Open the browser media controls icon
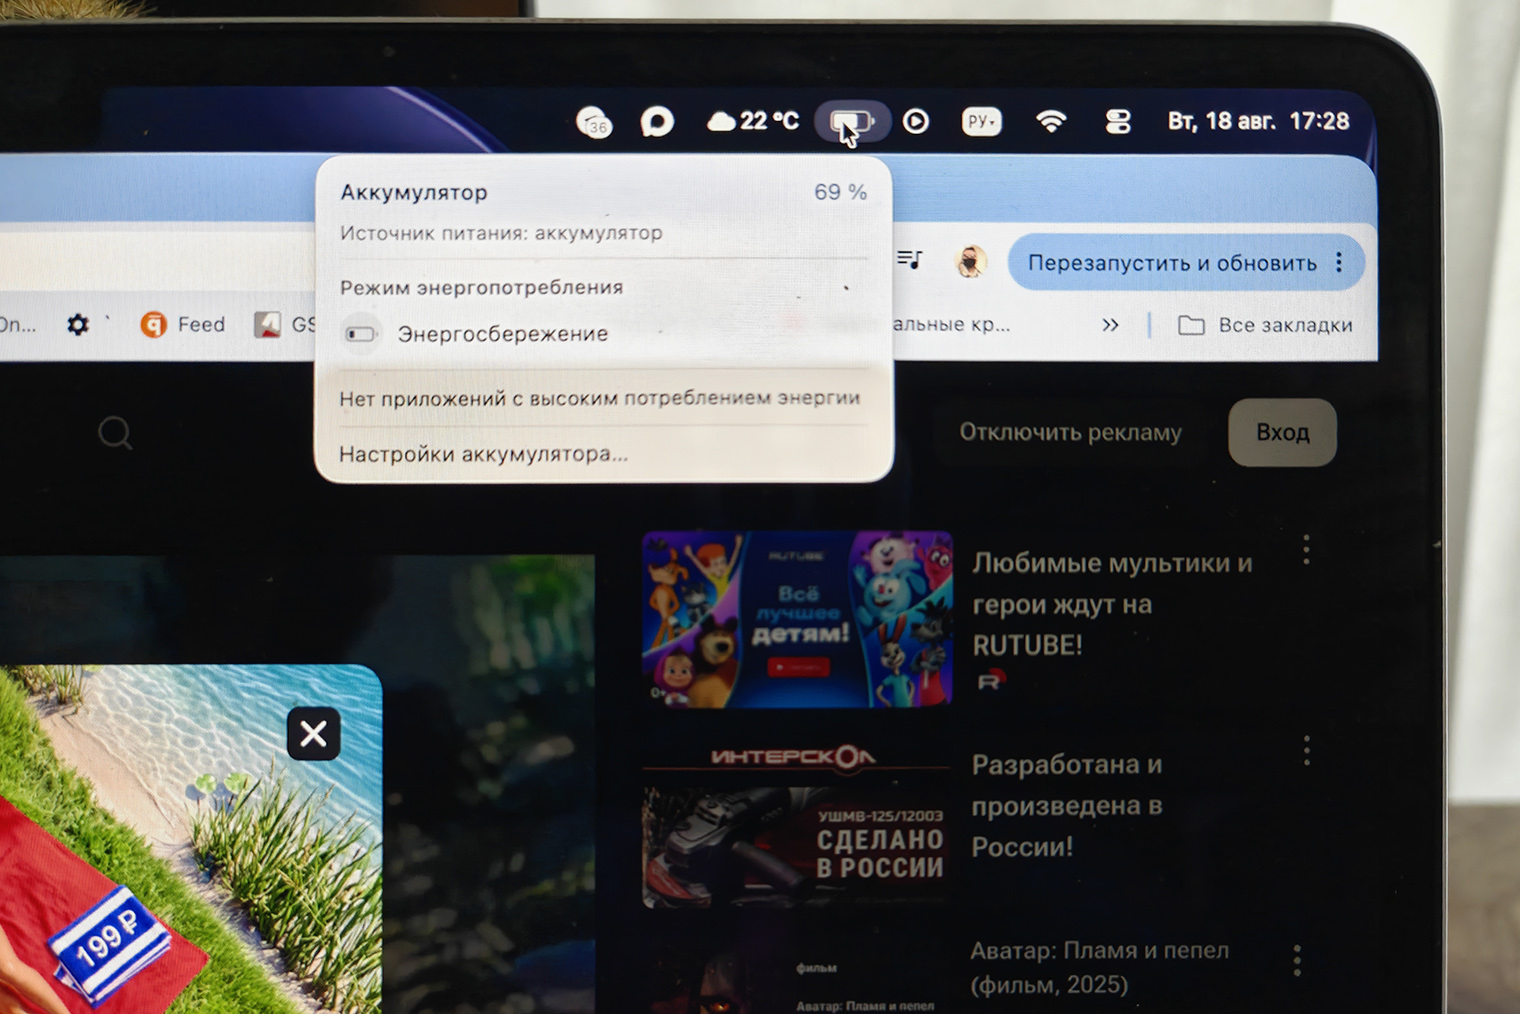The width and height of the screenshot is (1520, 1014). tap(909, 260)
